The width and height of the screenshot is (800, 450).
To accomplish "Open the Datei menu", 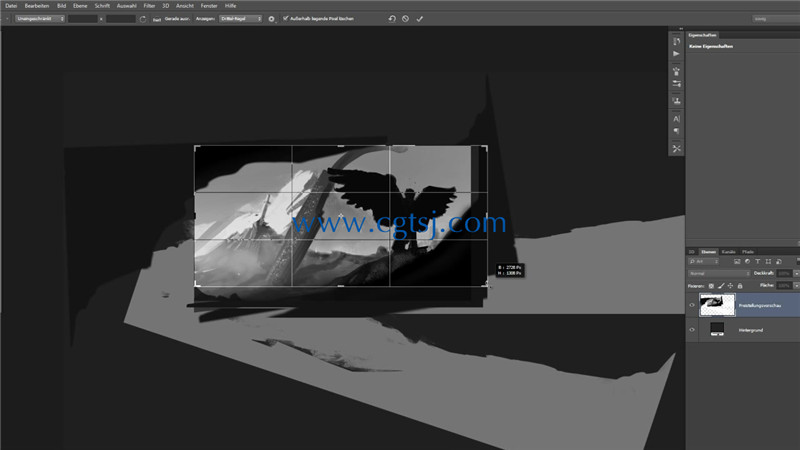I will point(11,6).
